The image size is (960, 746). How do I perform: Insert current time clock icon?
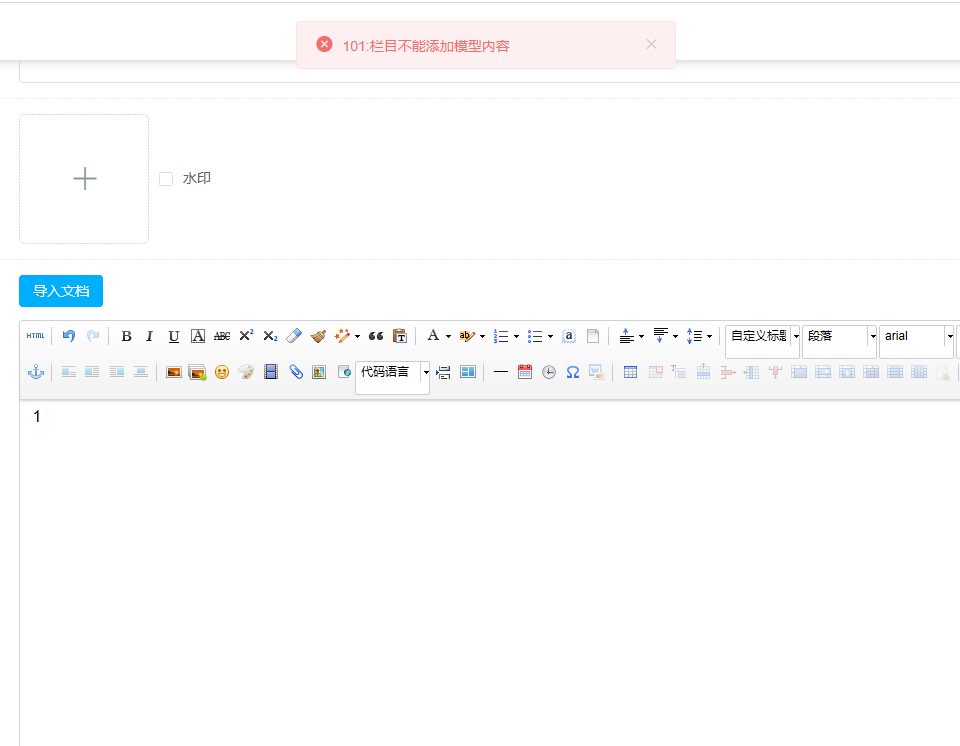point(549,372)
